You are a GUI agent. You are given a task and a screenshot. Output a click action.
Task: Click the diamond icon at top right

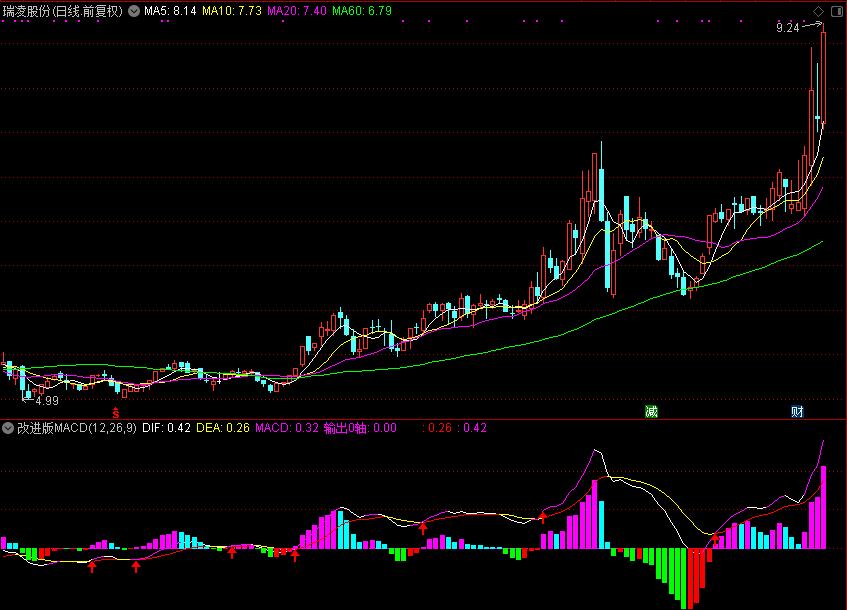[x=819, y=11]
